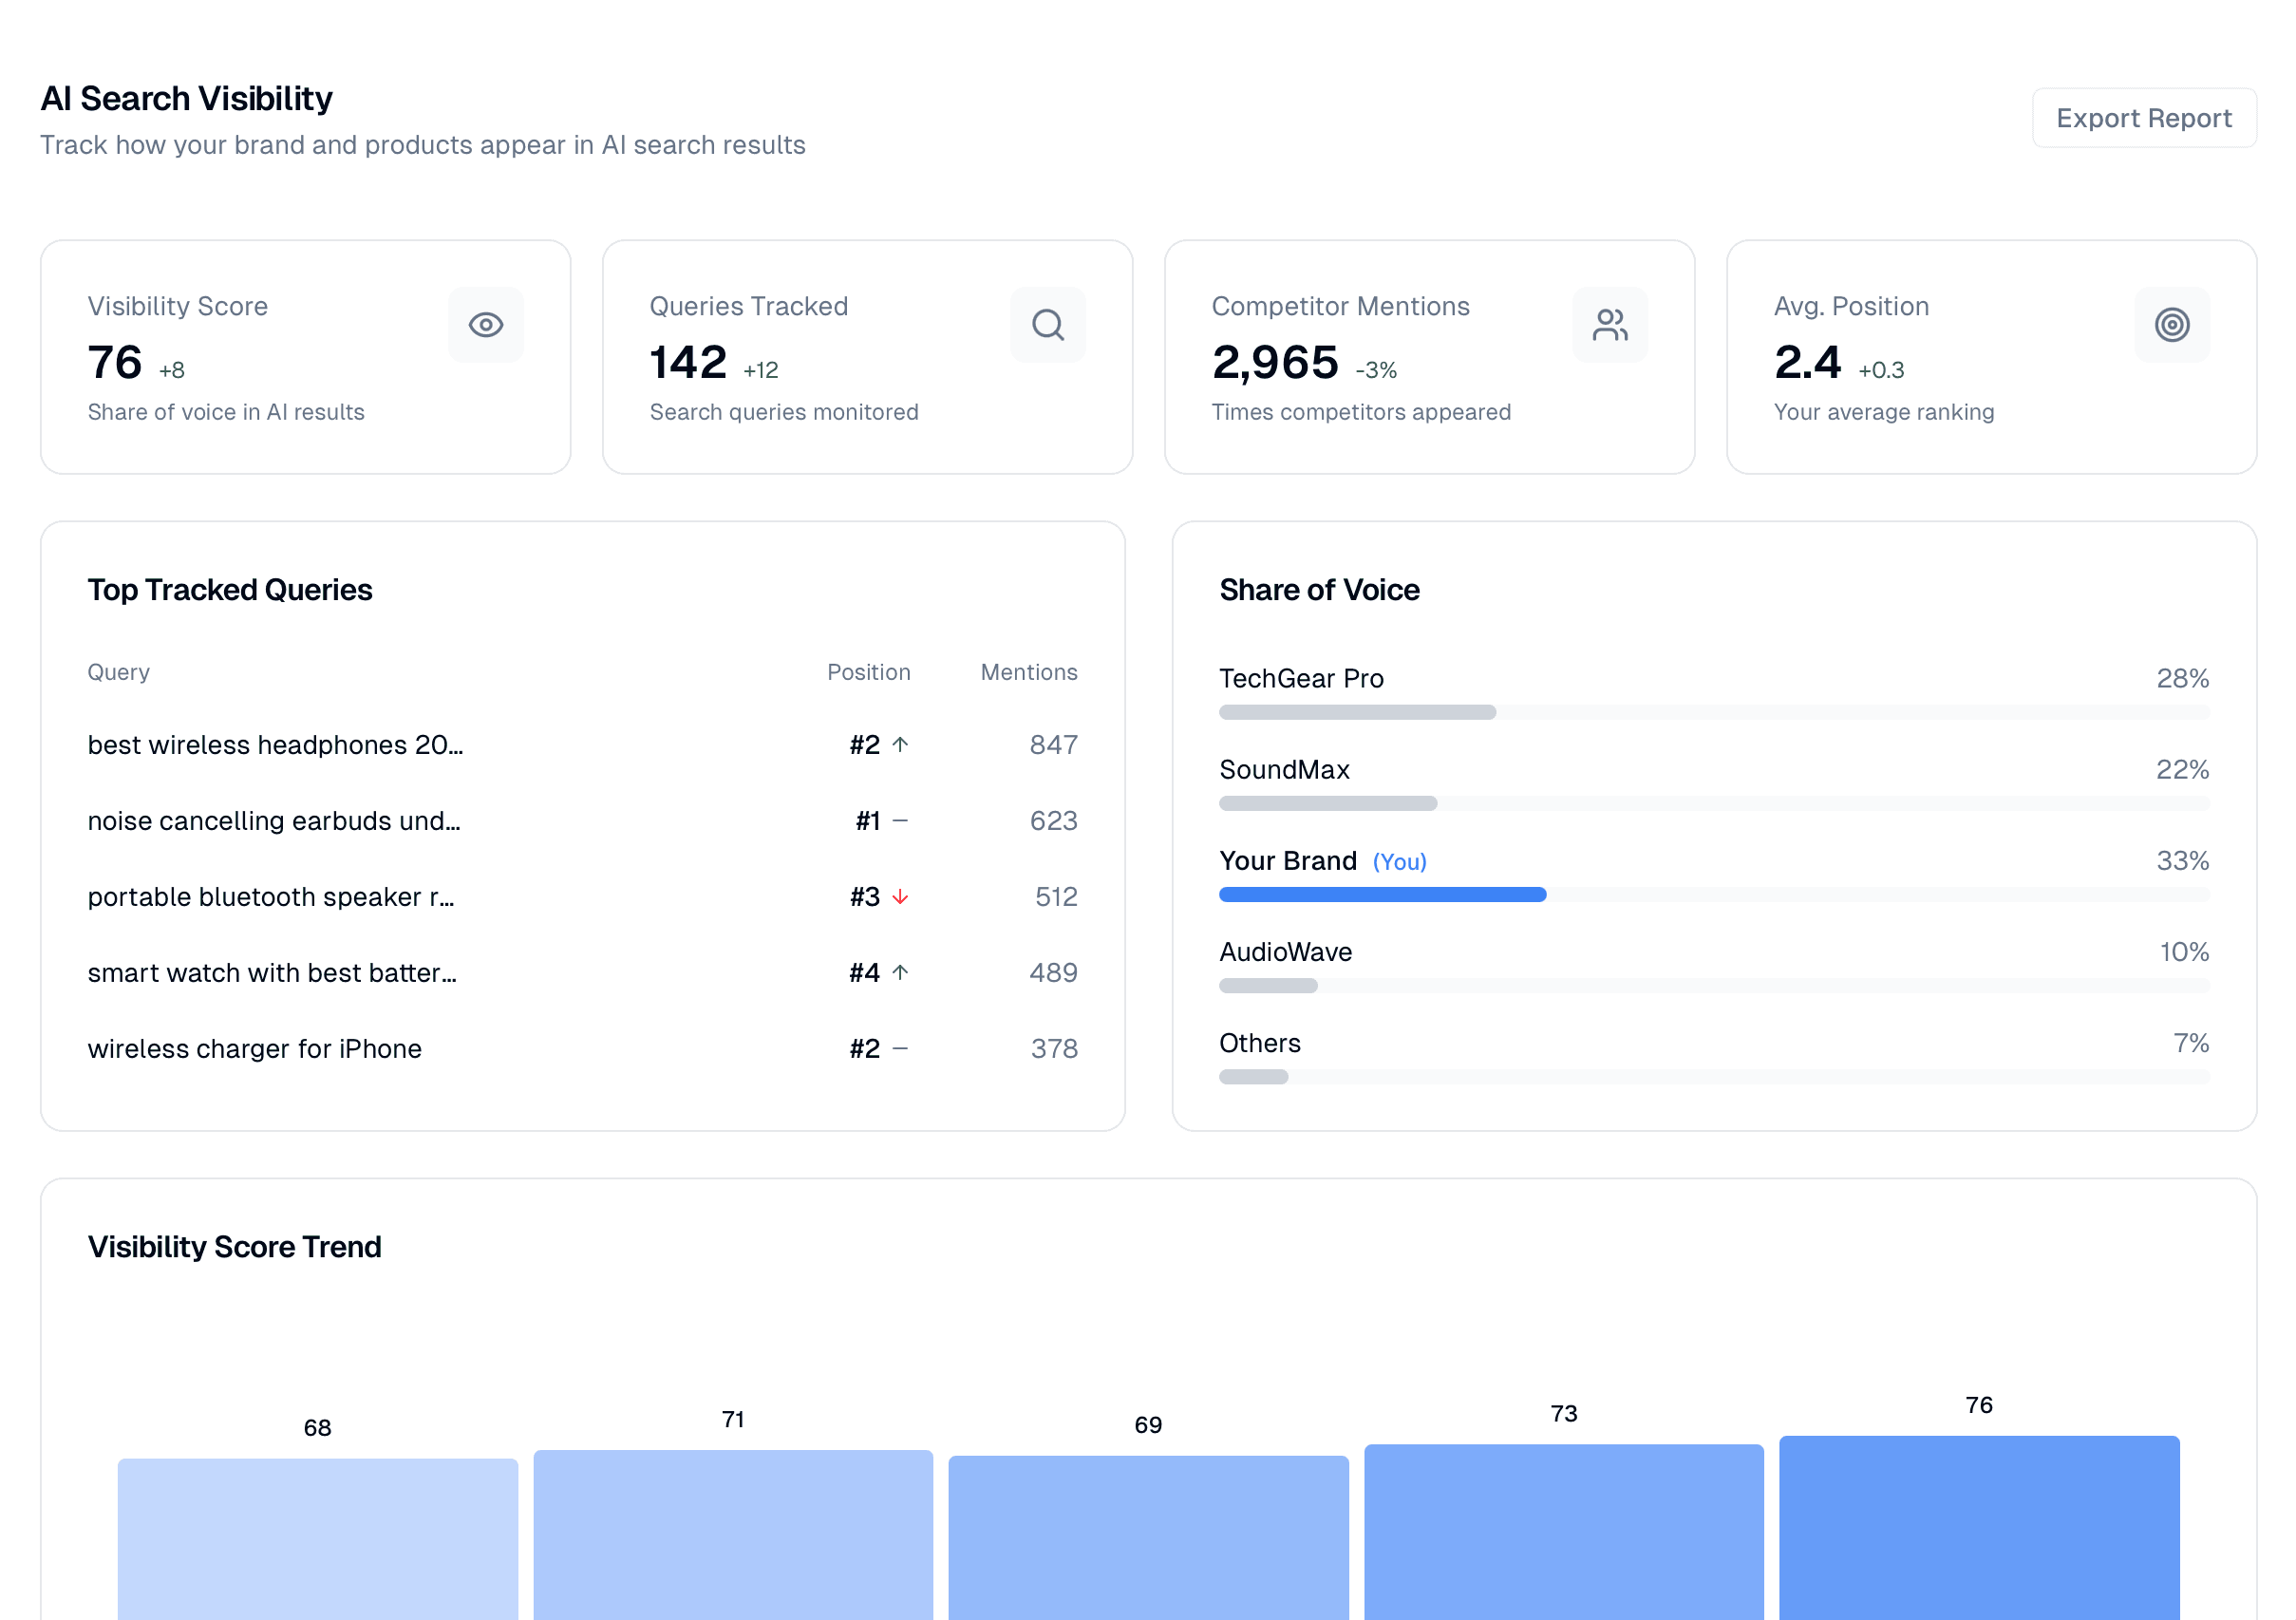Click the AudioWave label
The image size is (2296, 1620).
click(1285, 952)
